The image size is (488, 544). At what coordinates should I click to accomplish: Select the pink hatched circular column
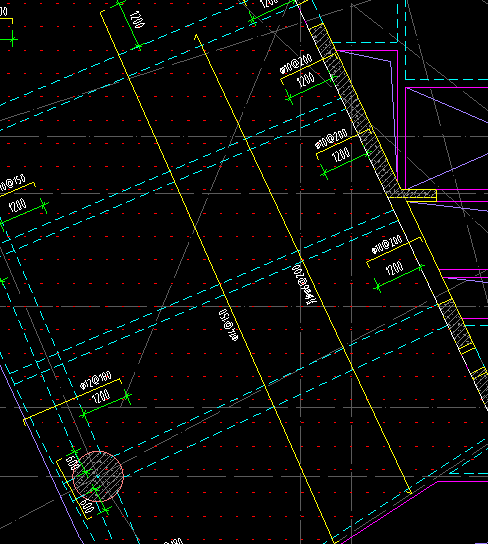point(98,476)
